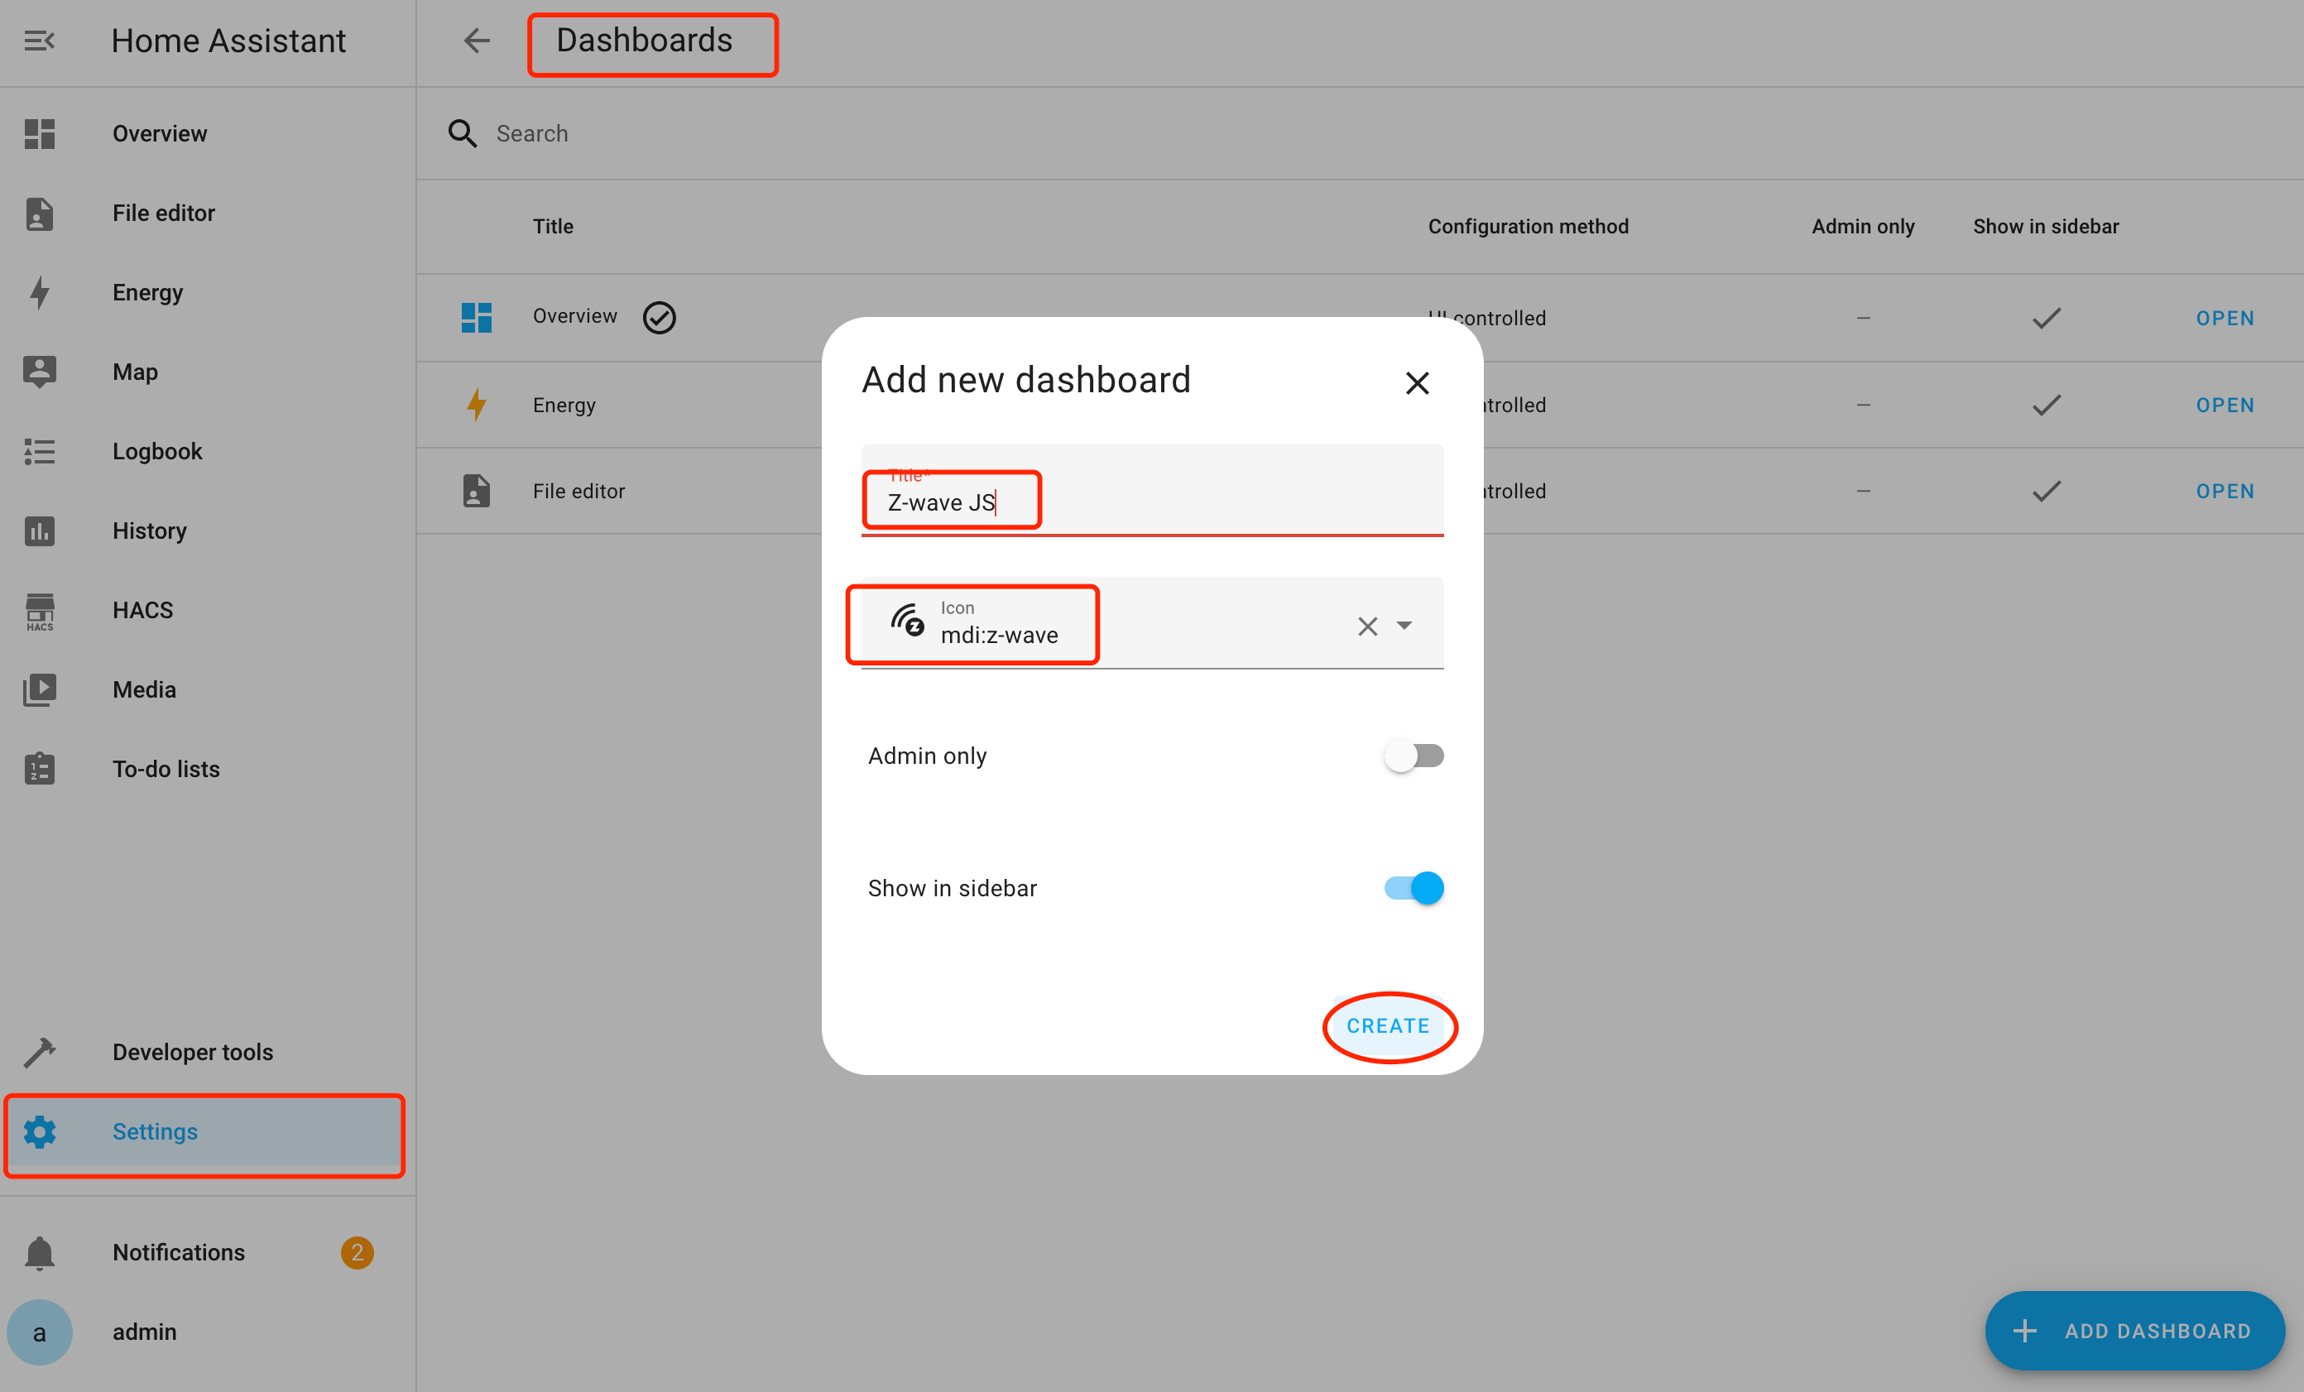Open the admin user profile avatar
The height and width of the screenshot is (1392, 2304).
pos(39,1332)
